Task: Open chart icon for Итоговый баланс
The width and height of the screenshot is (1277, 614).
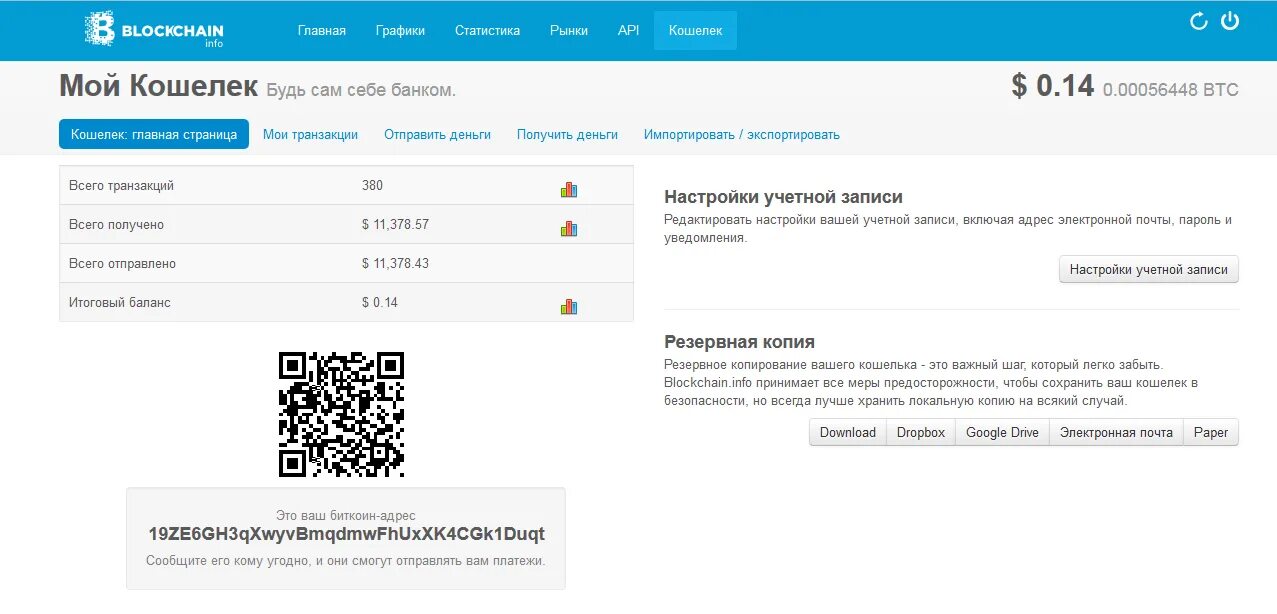Action: click(569, 306)
